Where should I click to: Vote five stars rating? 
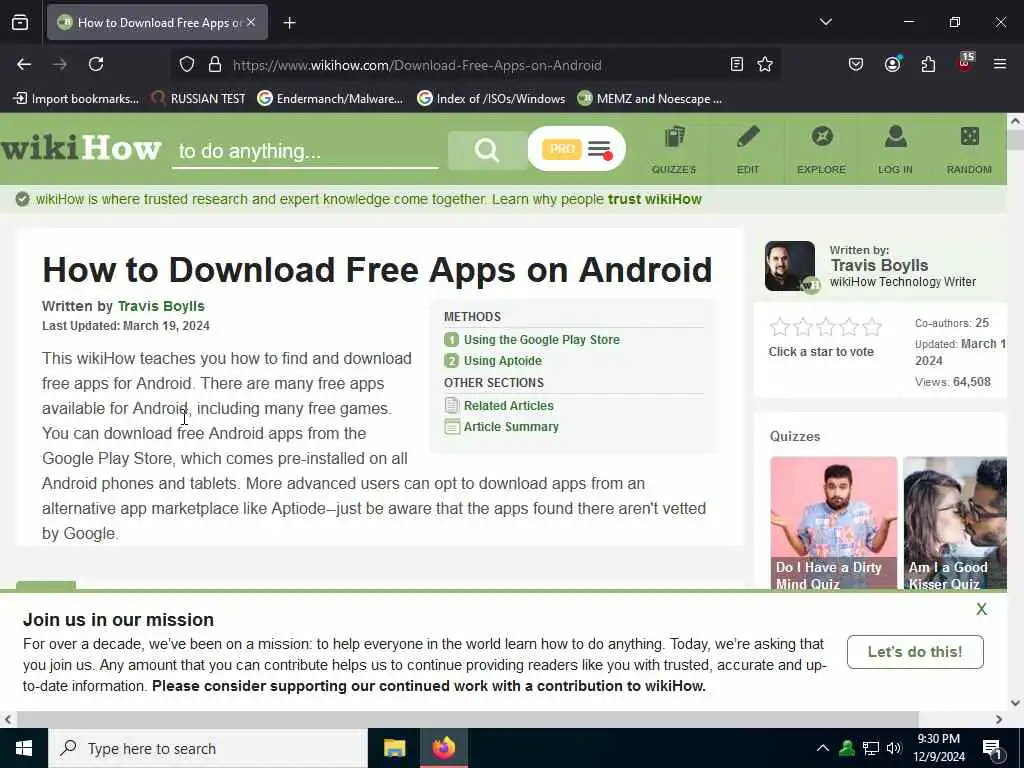(872, 327)
